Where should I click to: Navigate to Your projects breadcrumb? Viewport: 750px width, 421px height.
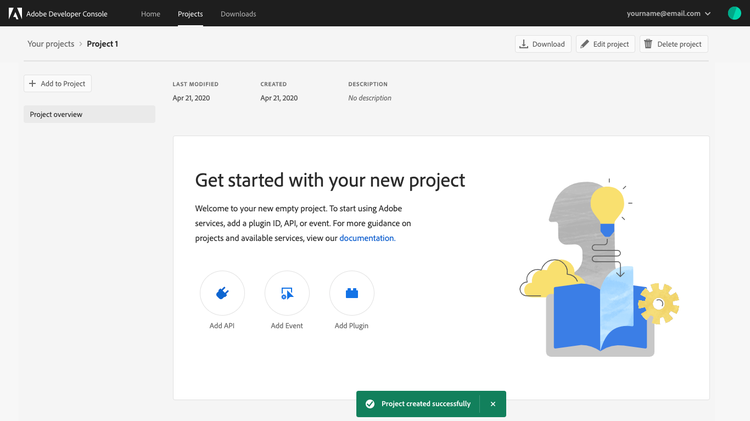point(50,44)
